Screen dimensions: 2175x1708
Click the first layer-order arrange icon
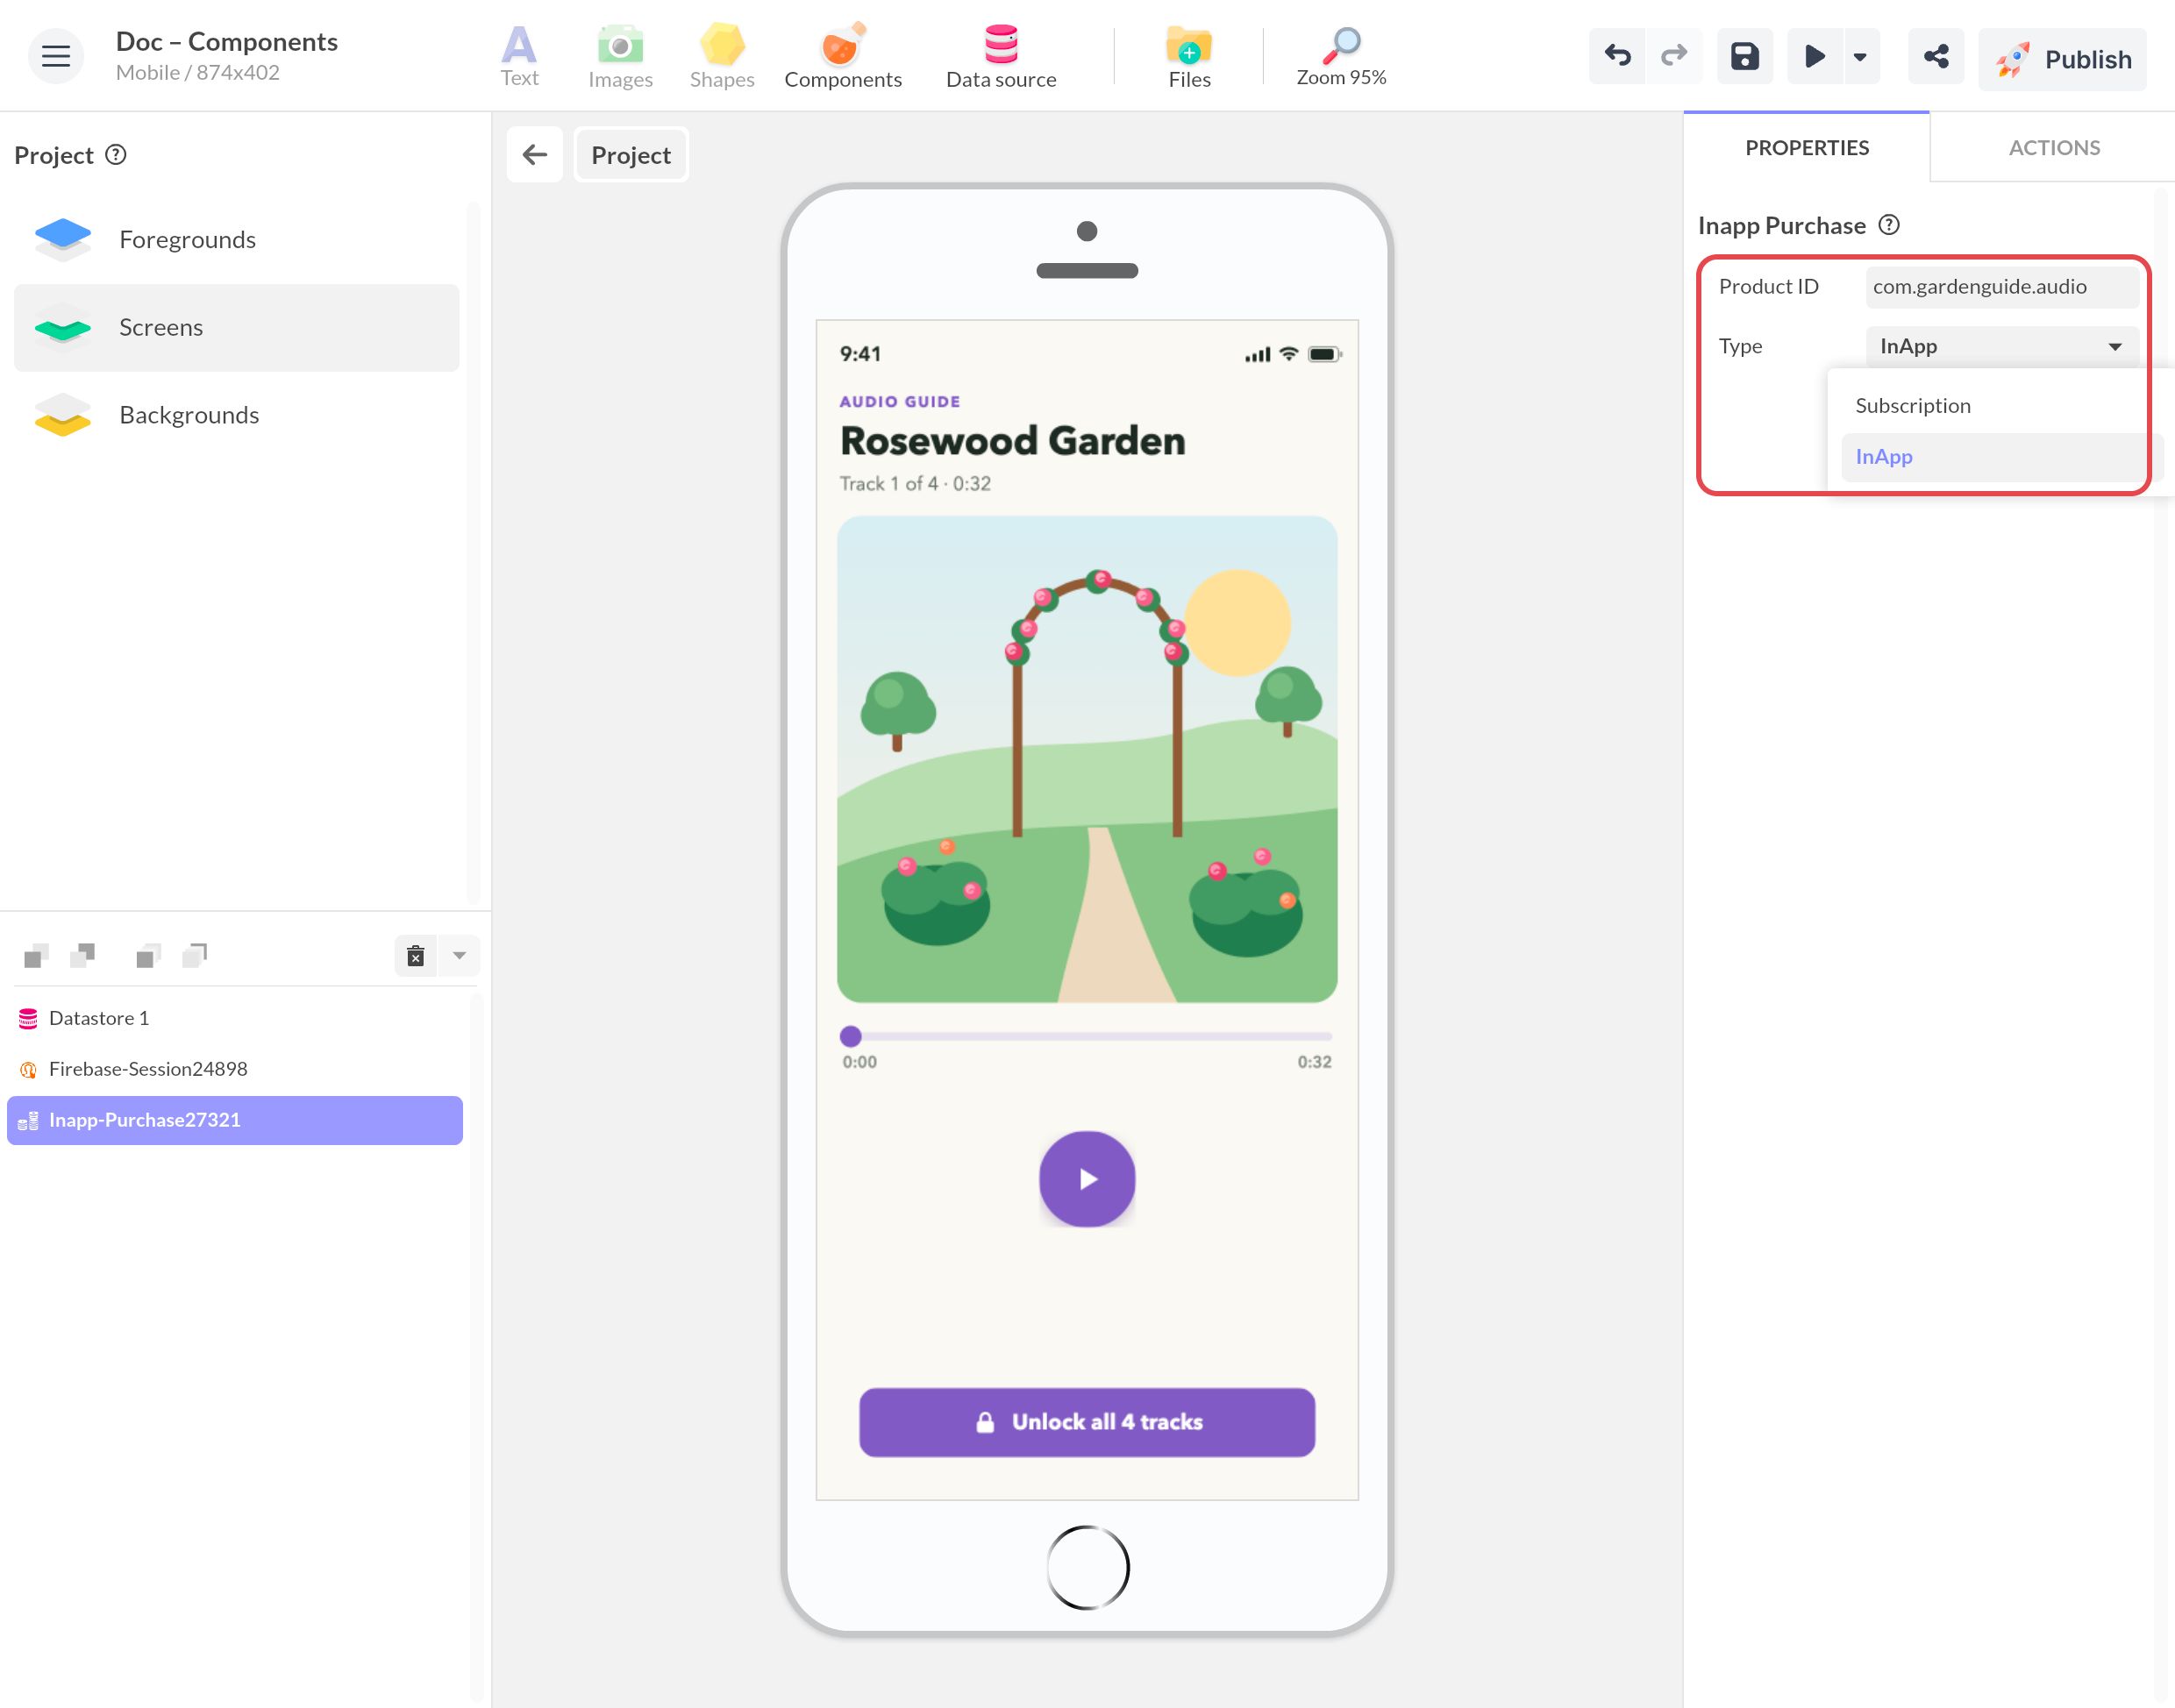click(36, 956)
